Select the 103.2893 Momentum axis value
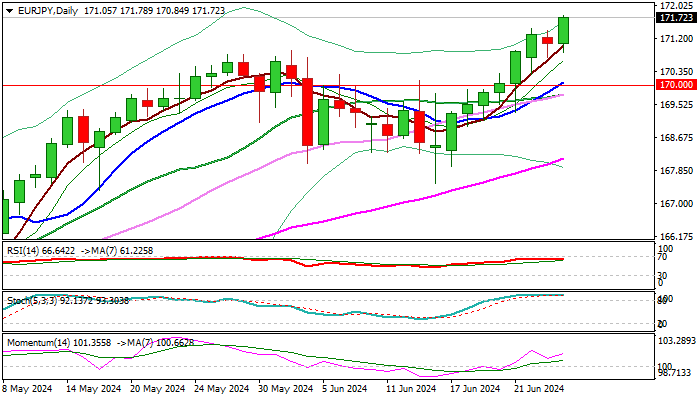 click(x=676, y=341)
